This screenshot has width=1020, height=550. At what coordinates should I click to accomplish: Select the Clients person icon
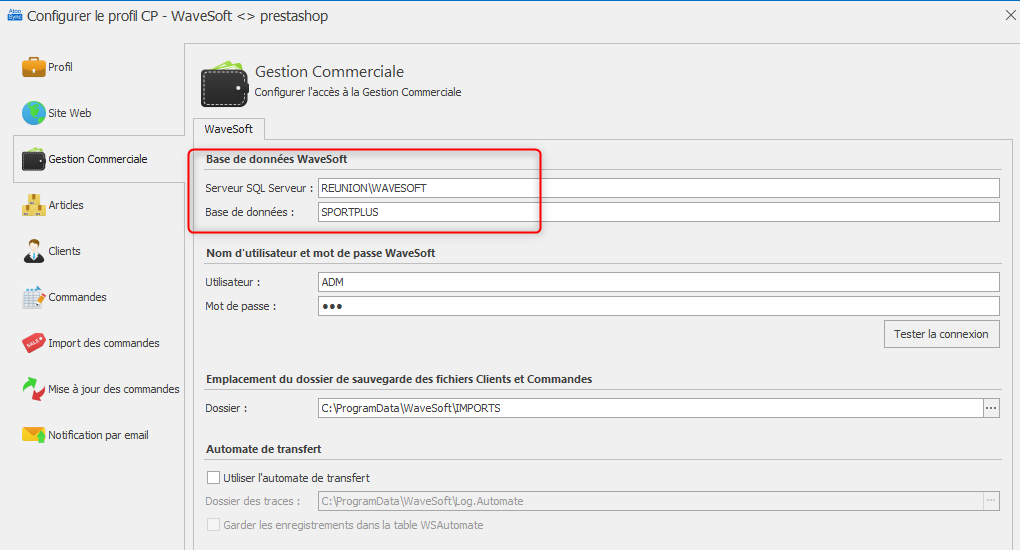coord(33,251)
